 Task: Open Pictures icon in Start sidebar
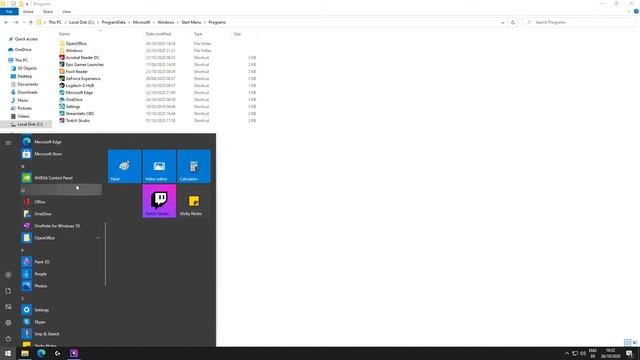[x=8, y=307]
